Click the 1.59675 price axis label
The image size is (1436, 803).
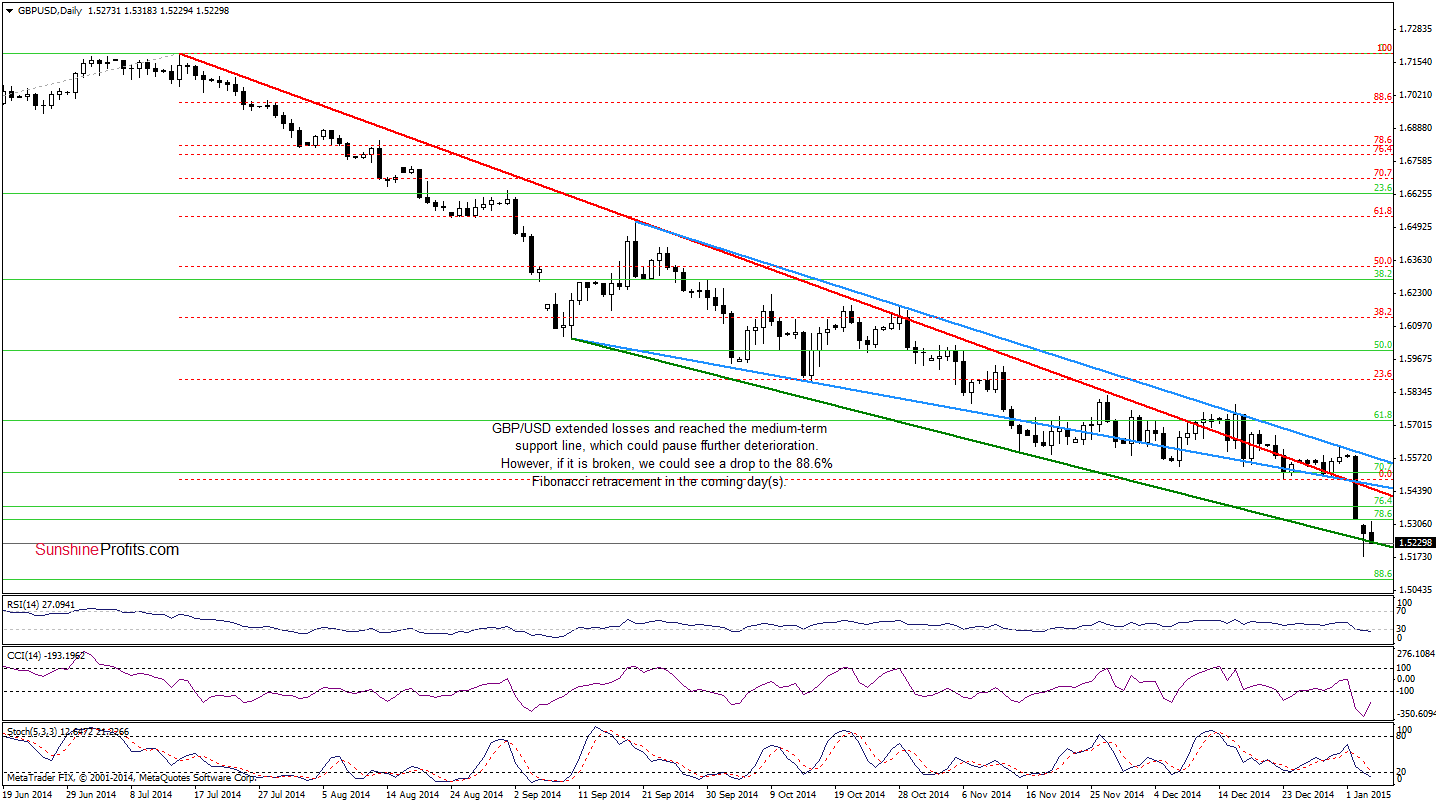pyautogui.click(x=1416, y=358)
